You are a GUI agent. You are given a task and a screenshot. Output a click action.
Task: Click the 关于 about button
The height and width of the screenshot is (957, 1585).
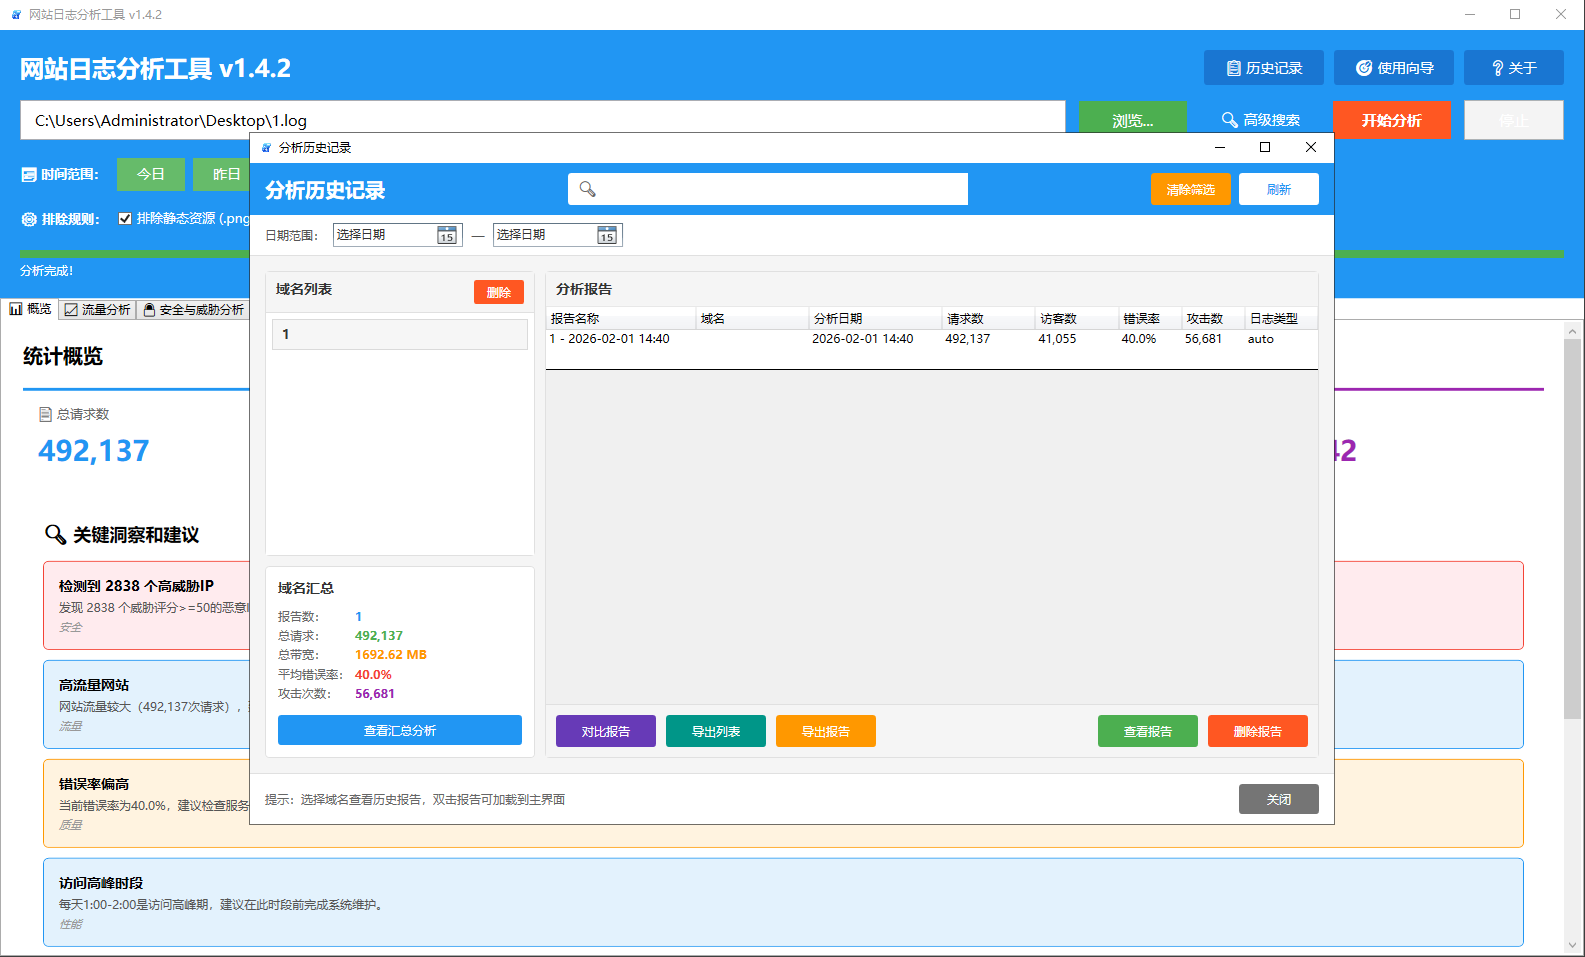point(1513,68)
